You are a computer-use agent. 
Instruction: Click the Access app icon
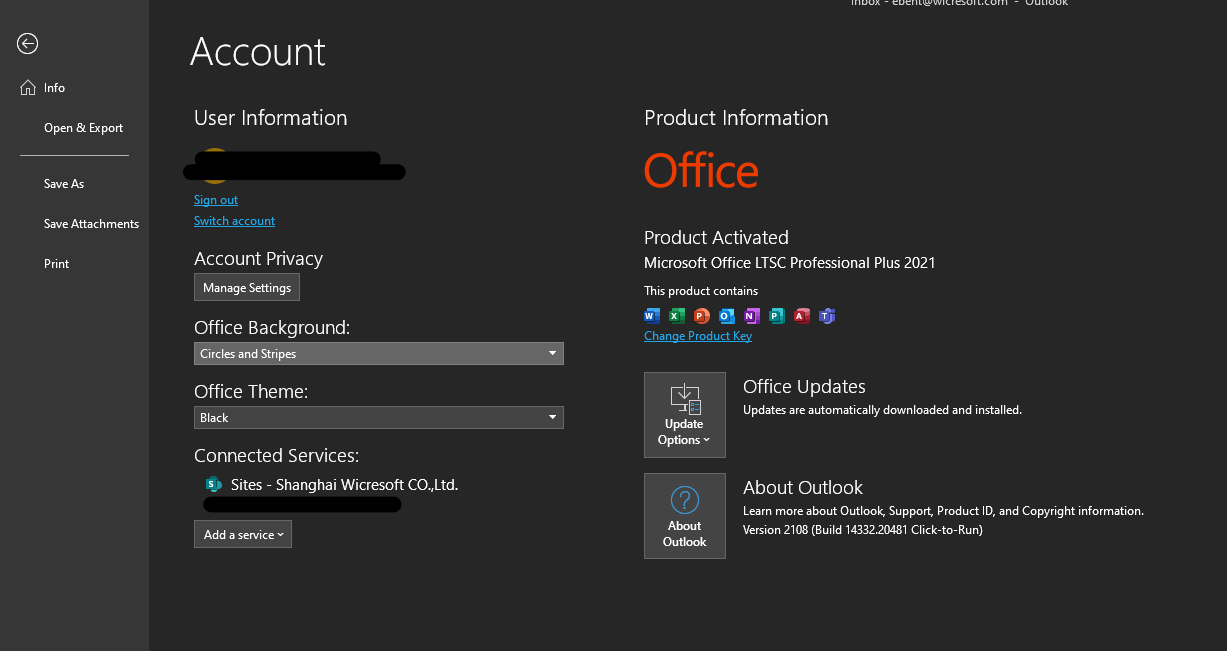click(x=801, y=316)
